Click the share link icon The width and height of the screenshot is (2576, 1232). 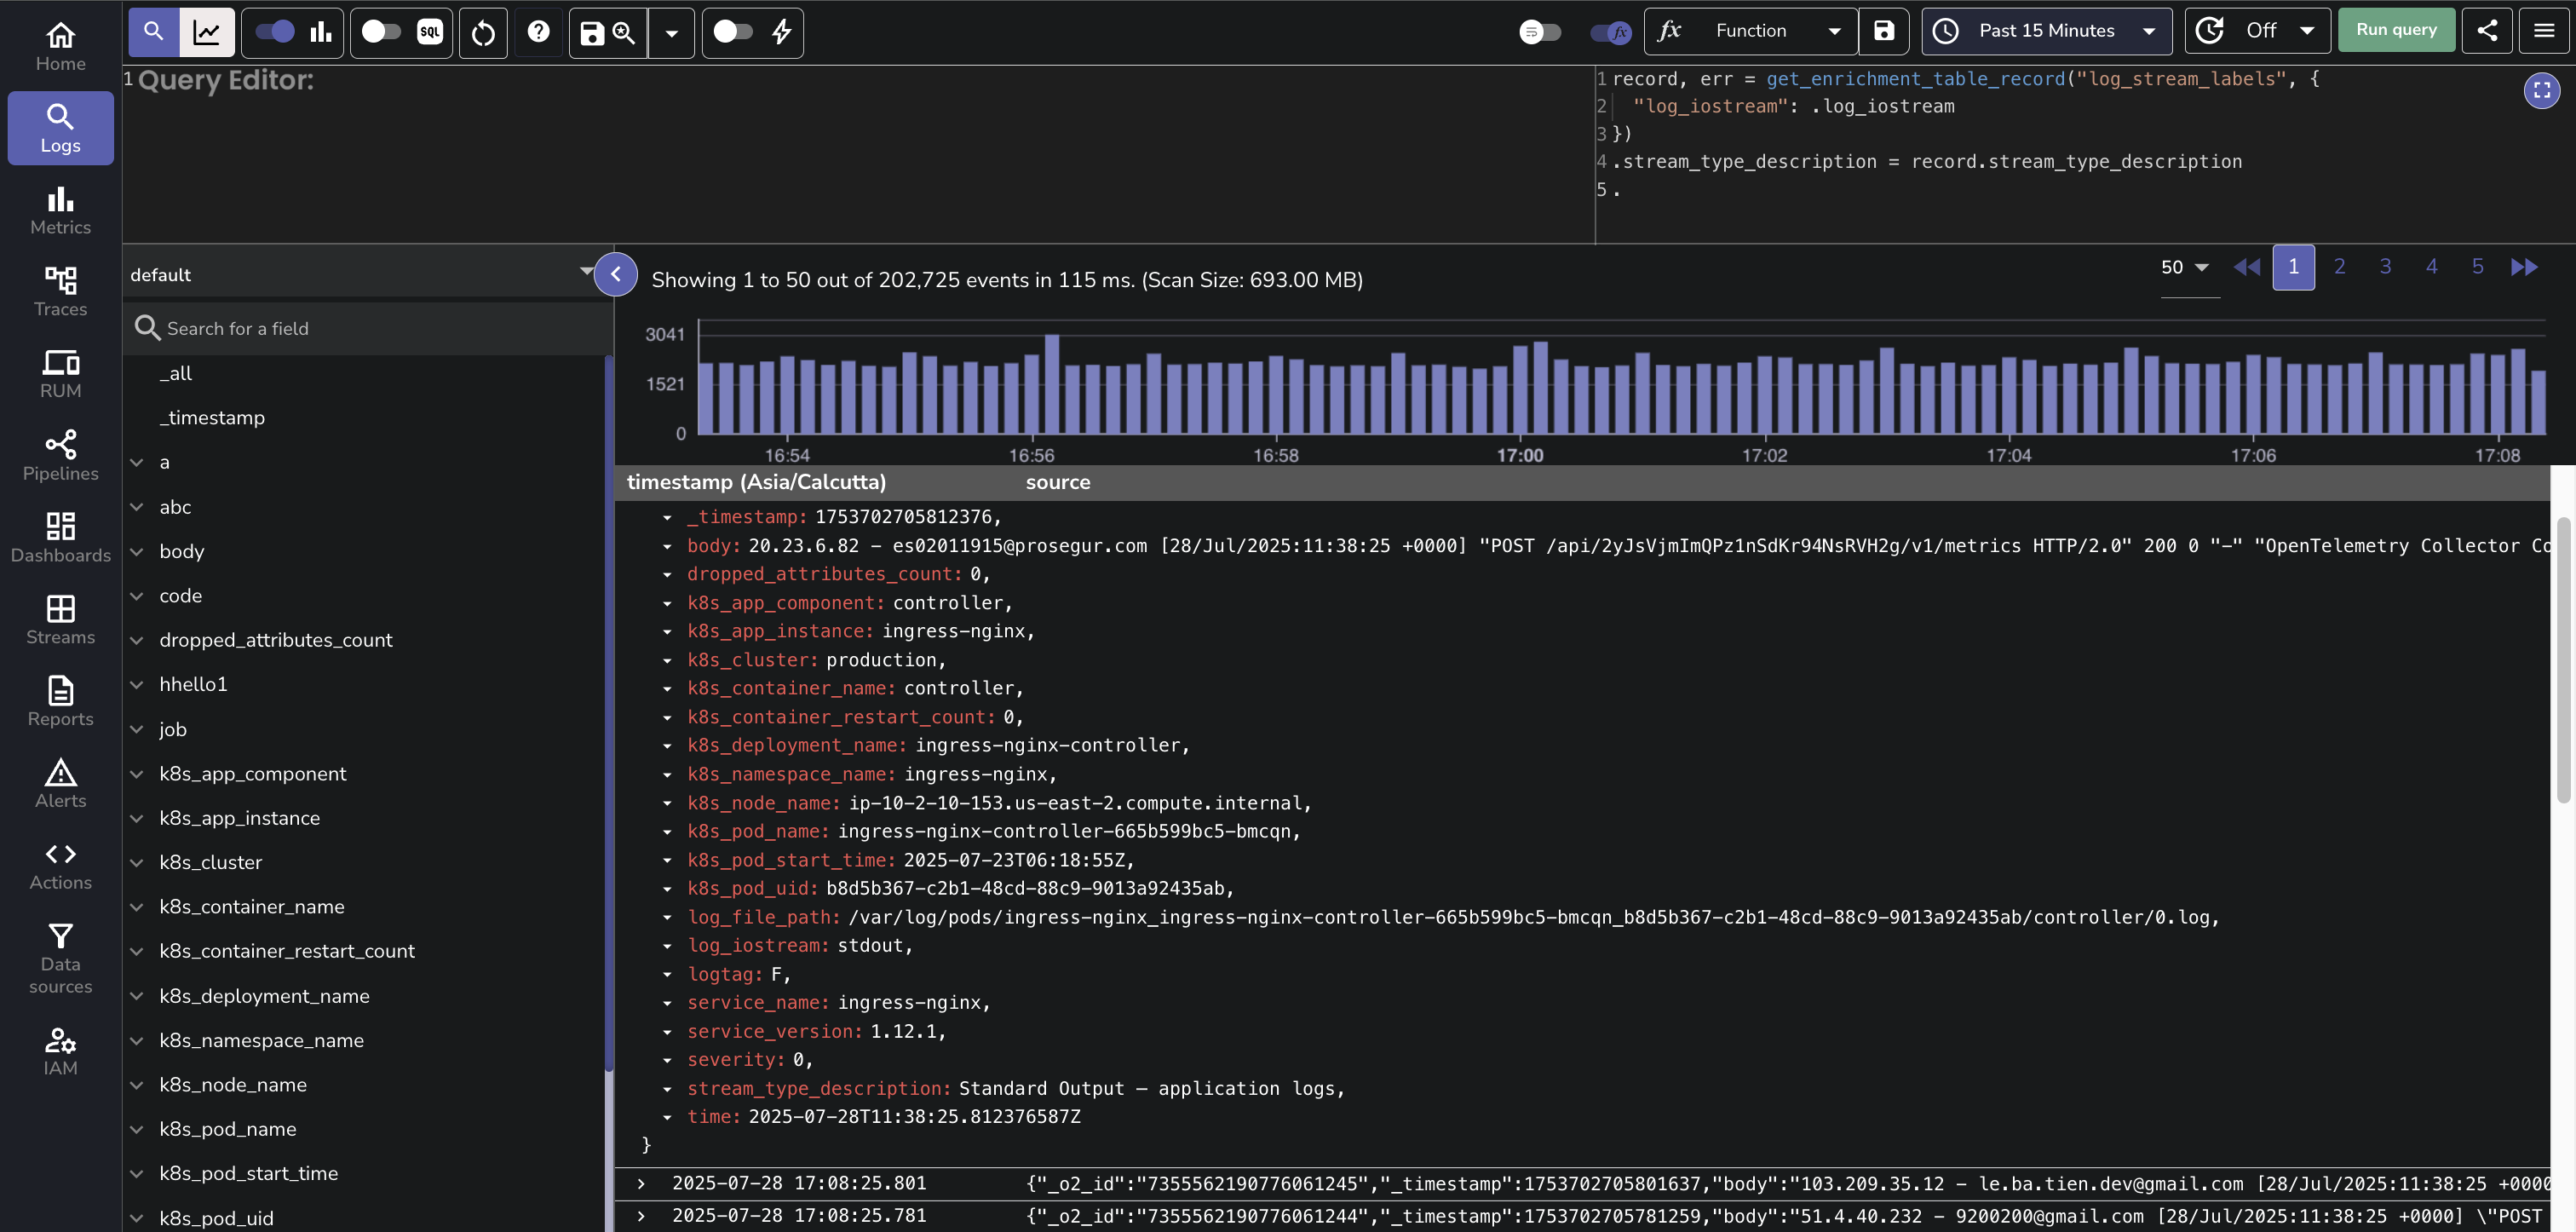(x=2486, y=30)
